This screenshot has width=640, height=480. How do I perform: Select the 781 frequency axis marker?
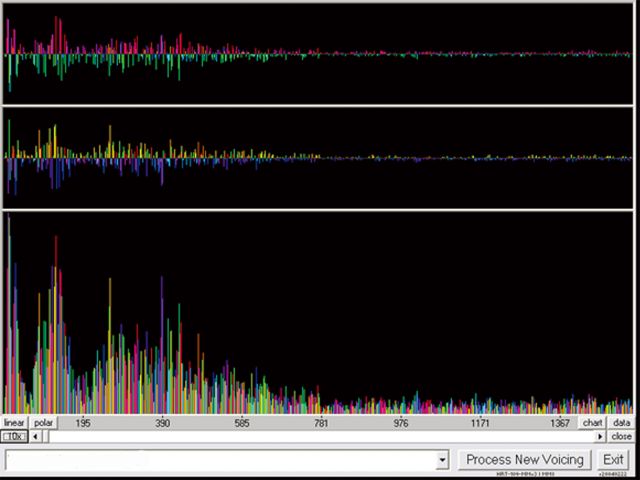tap(321, 423)
